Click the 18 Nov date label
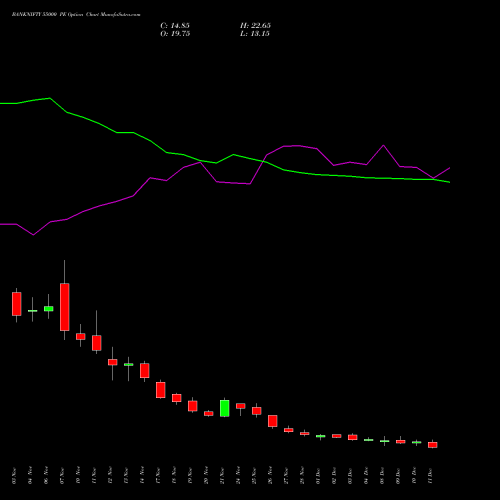The height and width of the screenshot is (500, 500). click(174, 476)
